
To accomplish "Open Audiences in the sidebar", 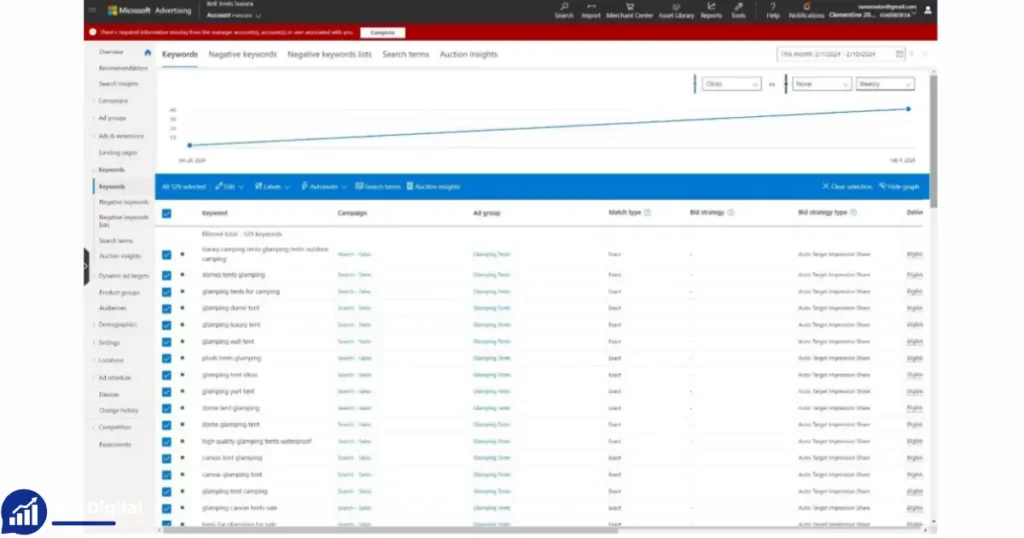I will [x=112, y=308].
